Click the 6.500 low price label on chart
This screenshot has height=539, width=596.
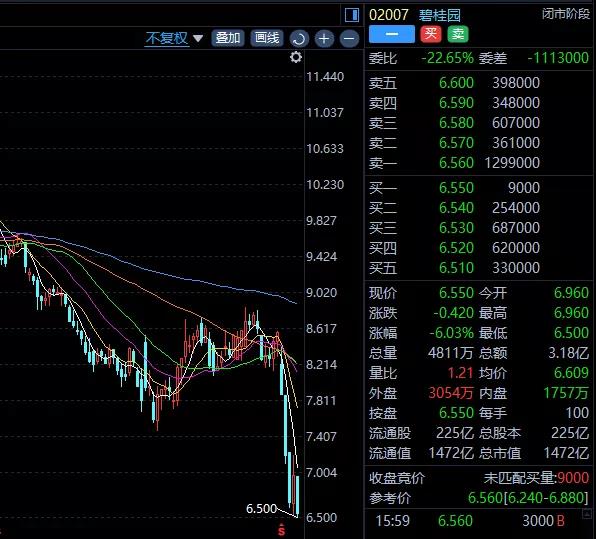point(262,509)
